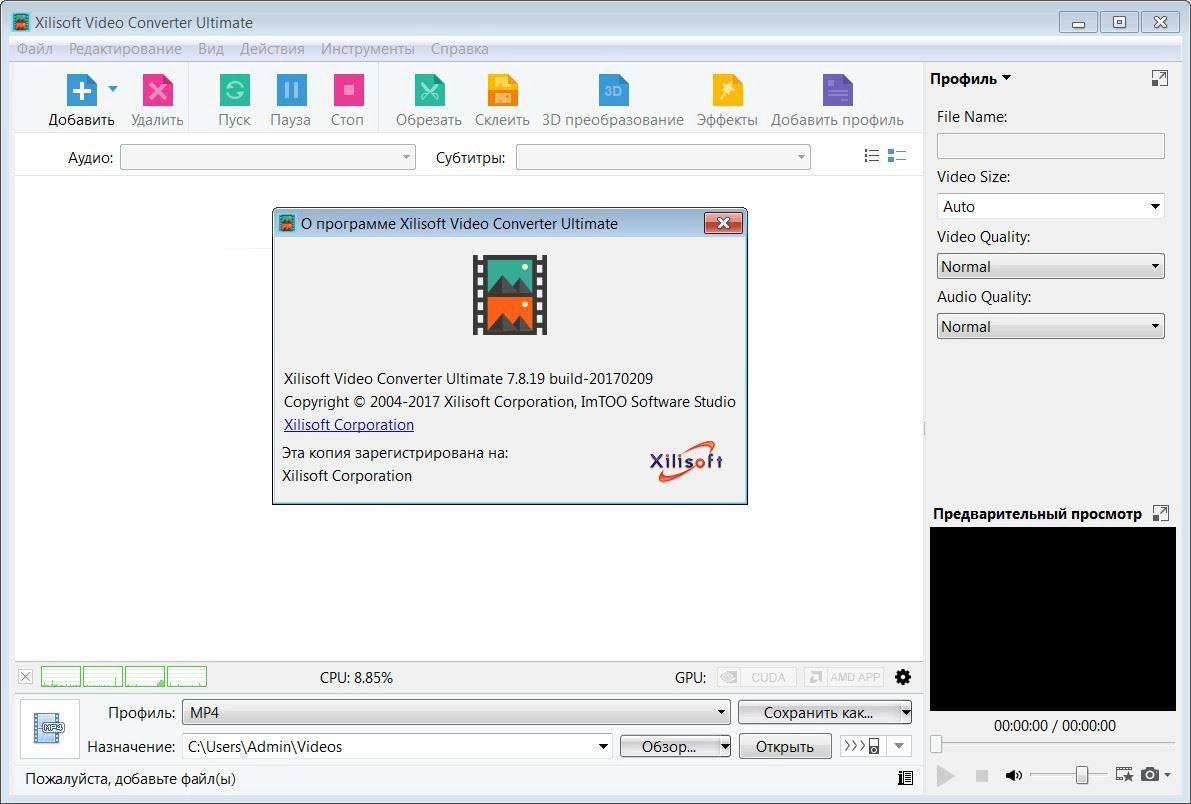
Task: Open the arrow next to Добавить
Action: pos(113,89)
